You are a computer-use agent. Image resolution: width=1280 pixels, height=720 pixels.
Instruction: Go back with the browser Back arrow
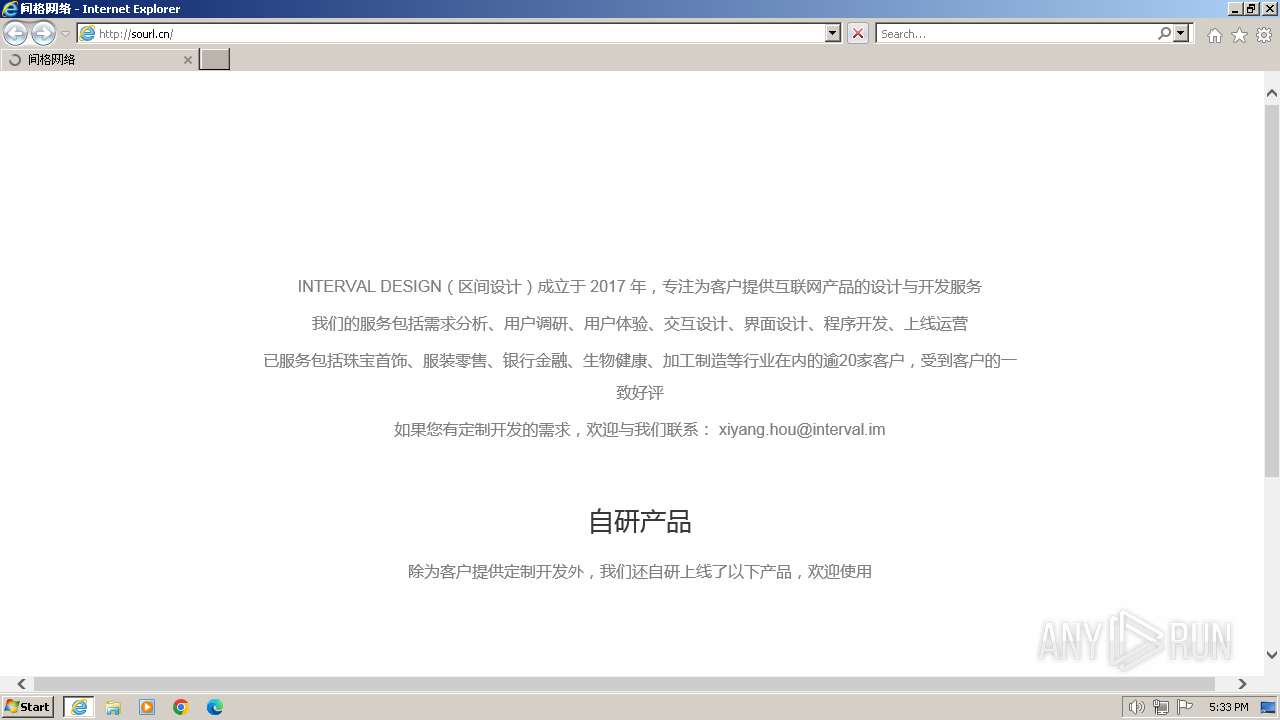[15, 34]
